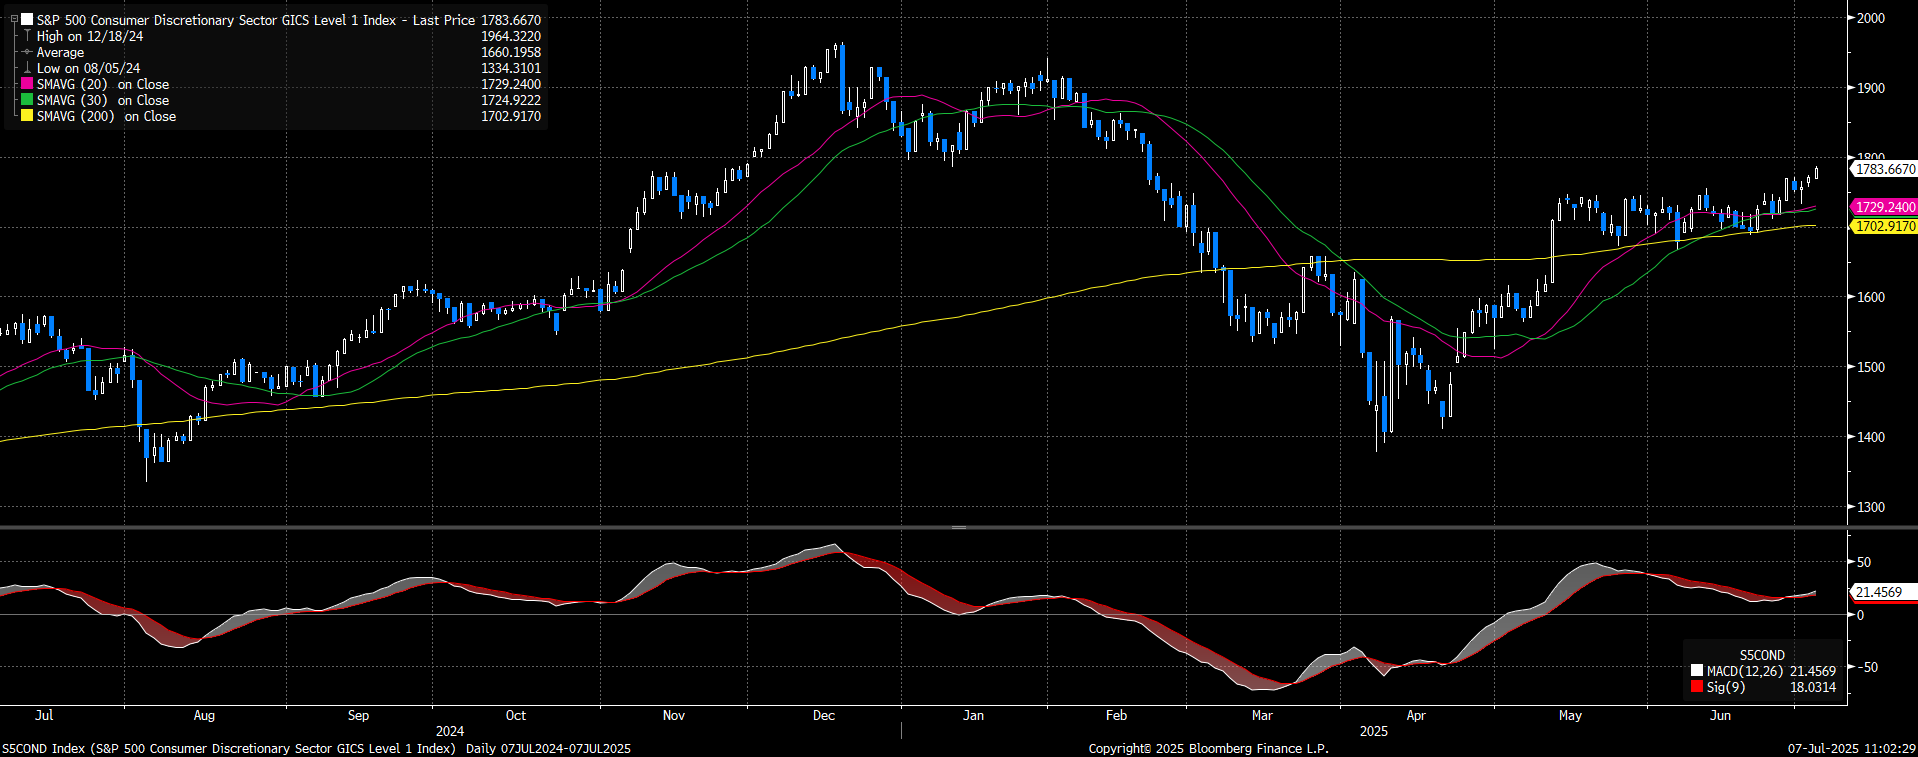Click the white Last Price series swatch
This screenshot has width=1918, height=757.
pyautogui.click(x=27, y=20)
